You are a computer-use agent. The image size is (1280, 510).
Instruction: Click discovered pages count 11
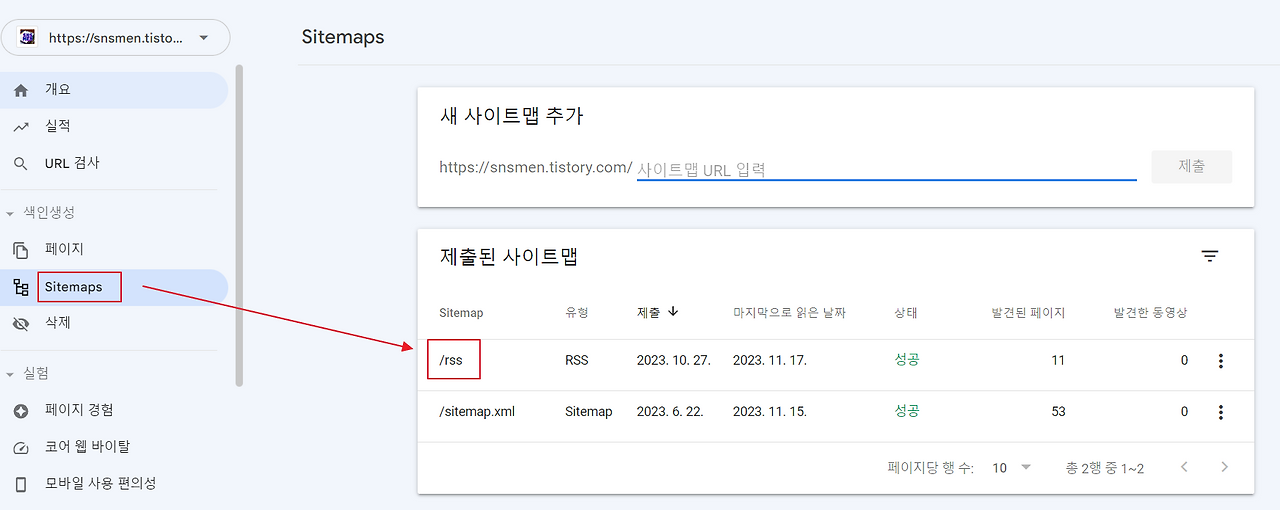pyautogui.click(x=1058, y=360)
